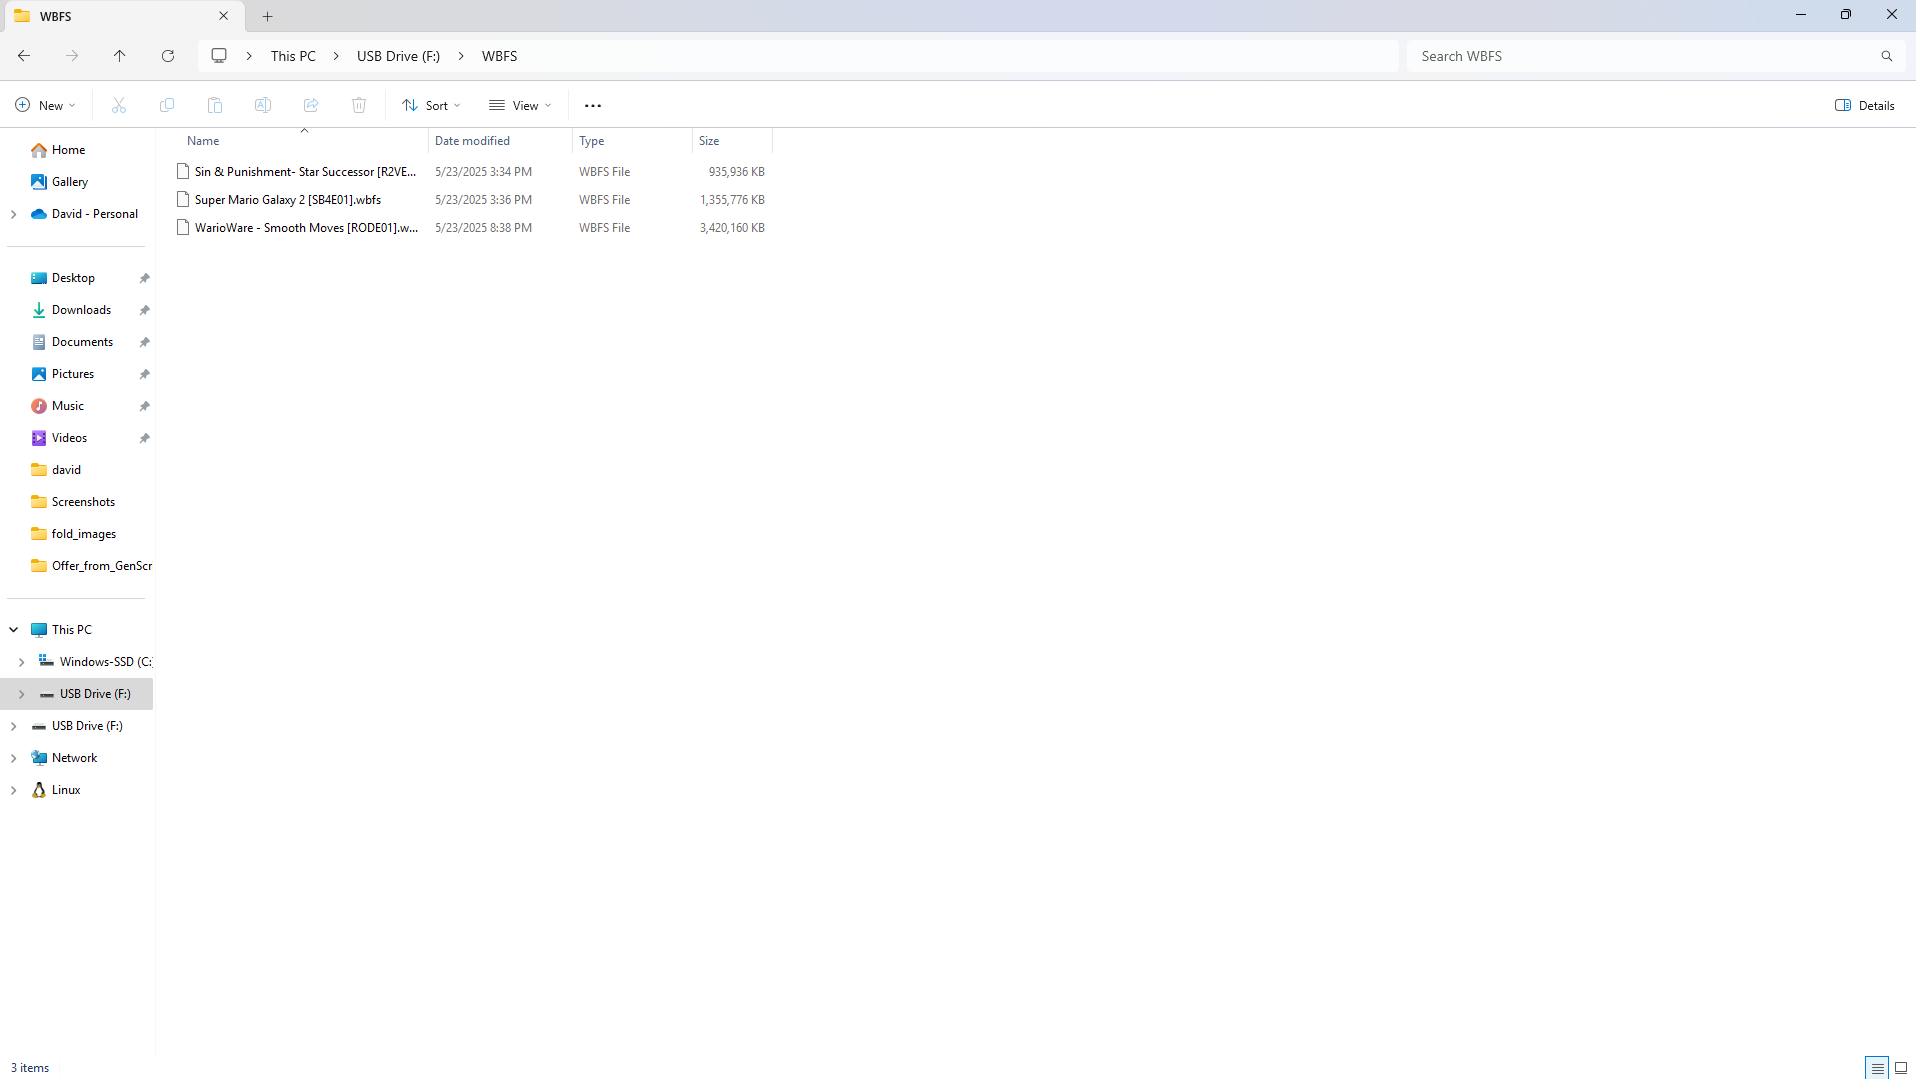The image size is (1916, 1079).
Task: Toggle the Details pane
Action: [1865, 105]
